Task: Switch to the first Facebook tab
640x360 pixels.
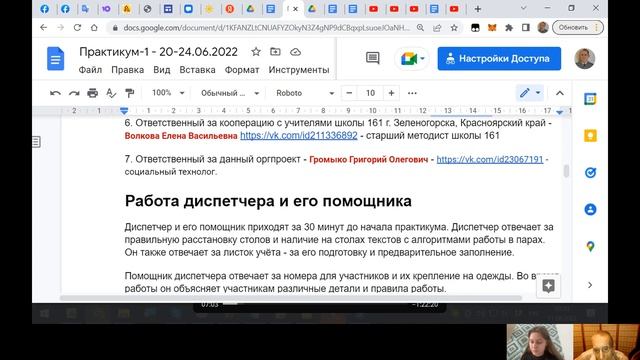Action: [x=44, y=9]
